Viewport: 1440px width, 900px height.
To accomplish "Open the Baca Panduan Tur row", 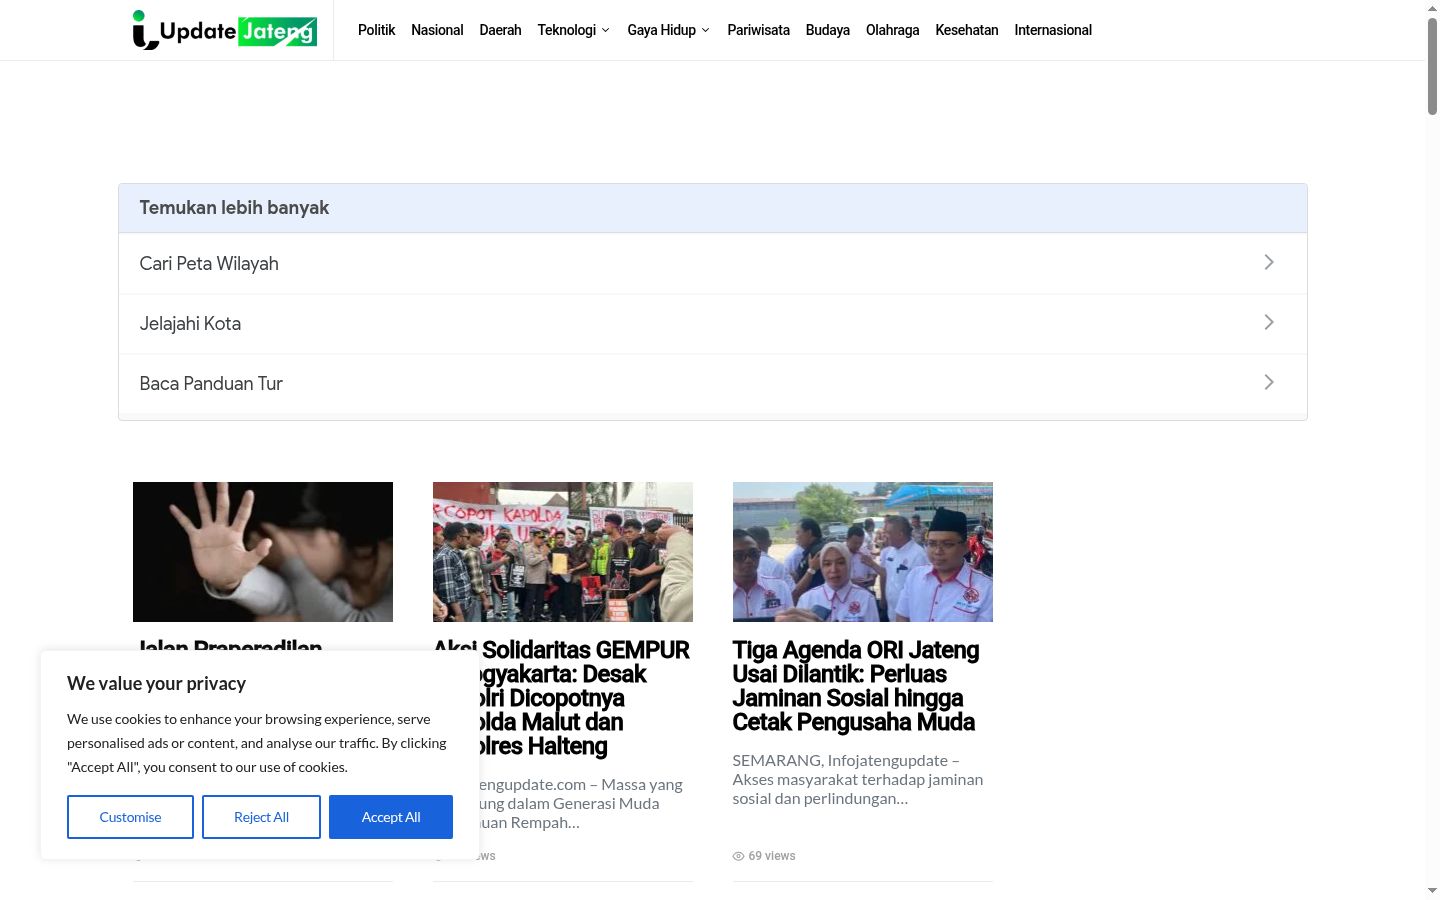I will click(x=713, y=383).
